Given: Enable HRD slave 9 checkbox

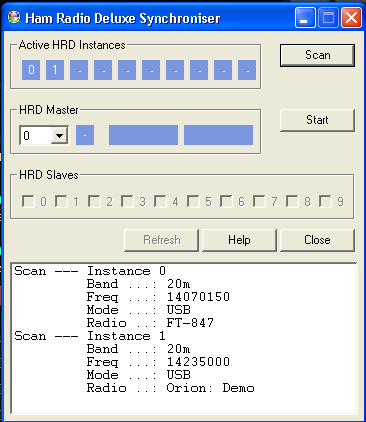Looking at the screenshot, I should pos(325,201).
